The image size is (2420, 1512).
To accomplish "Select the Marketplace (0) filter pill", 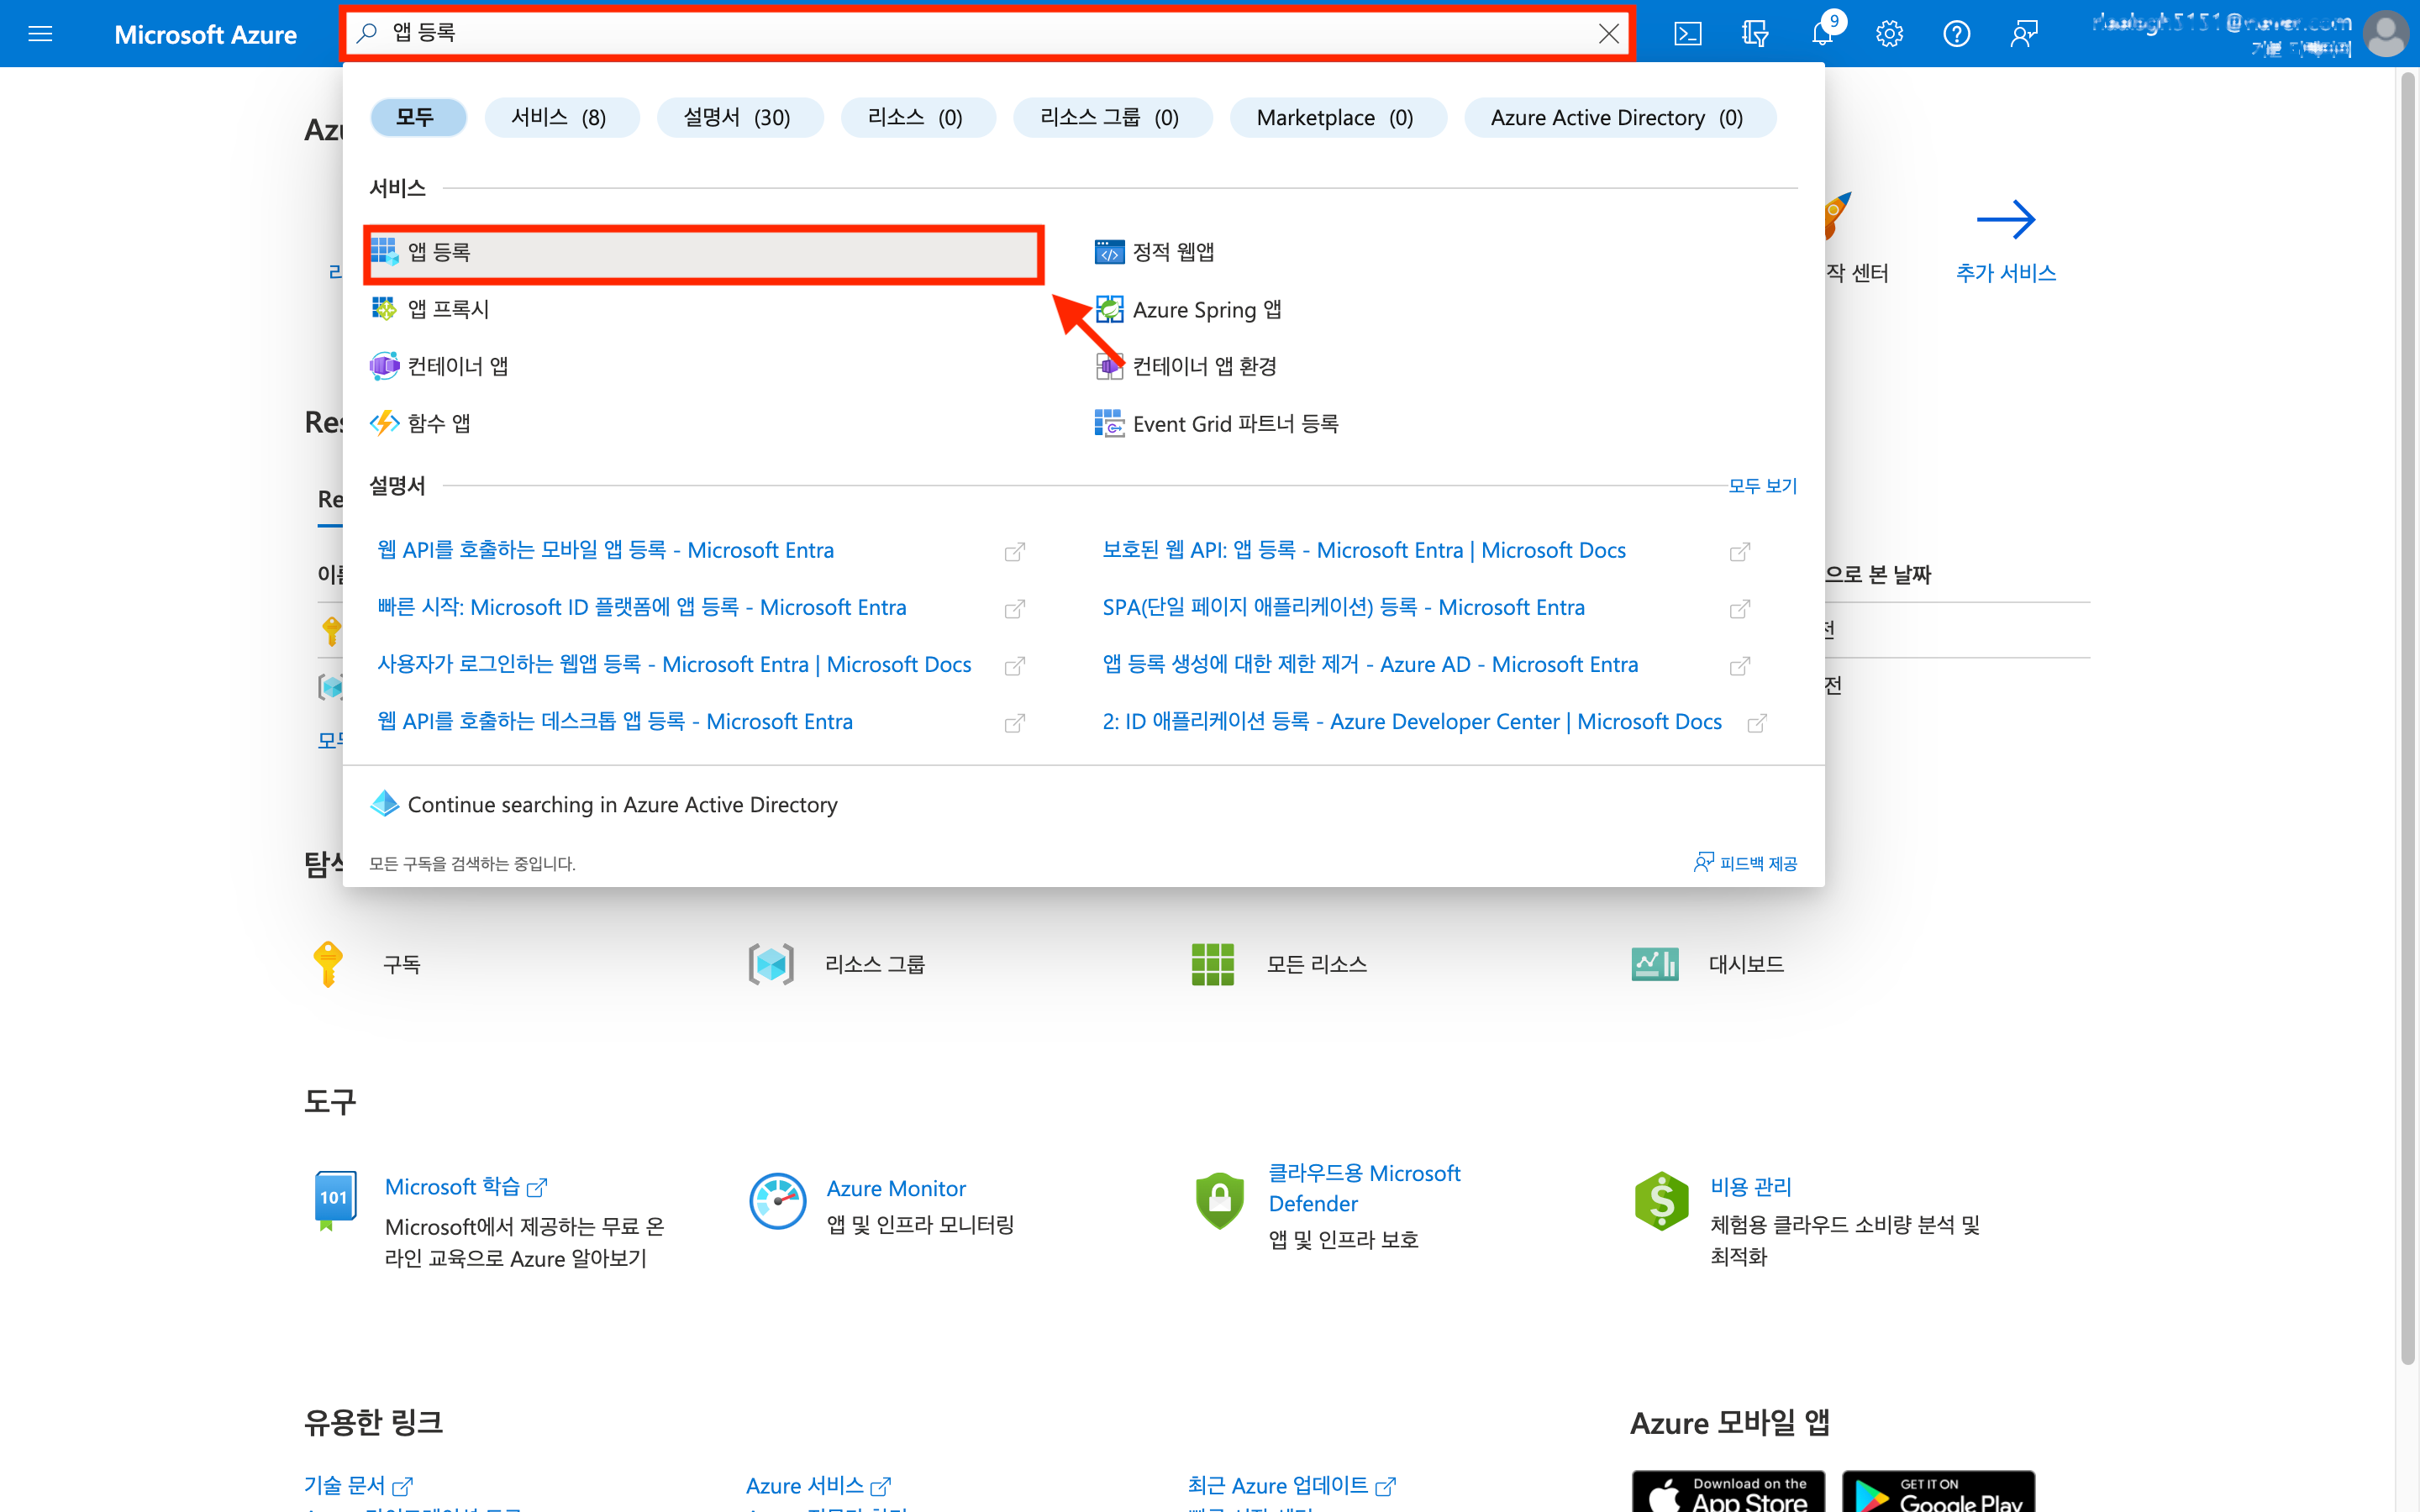I will click(x=1335, y=118).
